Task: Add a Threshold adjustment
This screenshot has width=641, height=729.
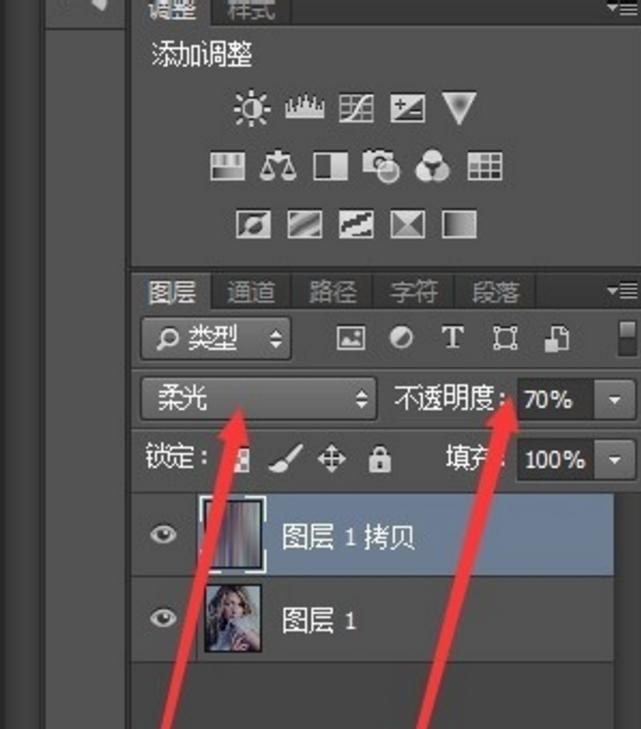Action: pyautogui.click(x=356, y=224)
